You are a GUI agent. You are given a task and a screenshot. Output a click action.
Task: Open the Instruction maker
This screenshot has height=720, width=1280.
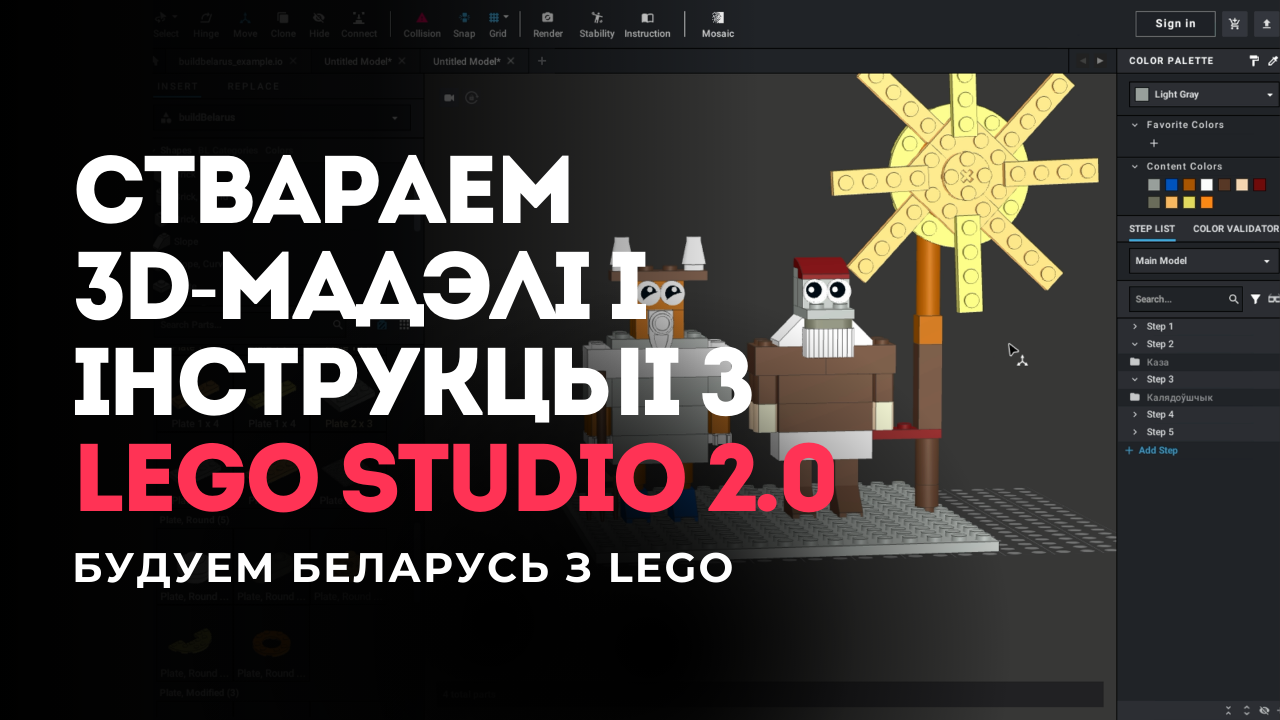647,24
